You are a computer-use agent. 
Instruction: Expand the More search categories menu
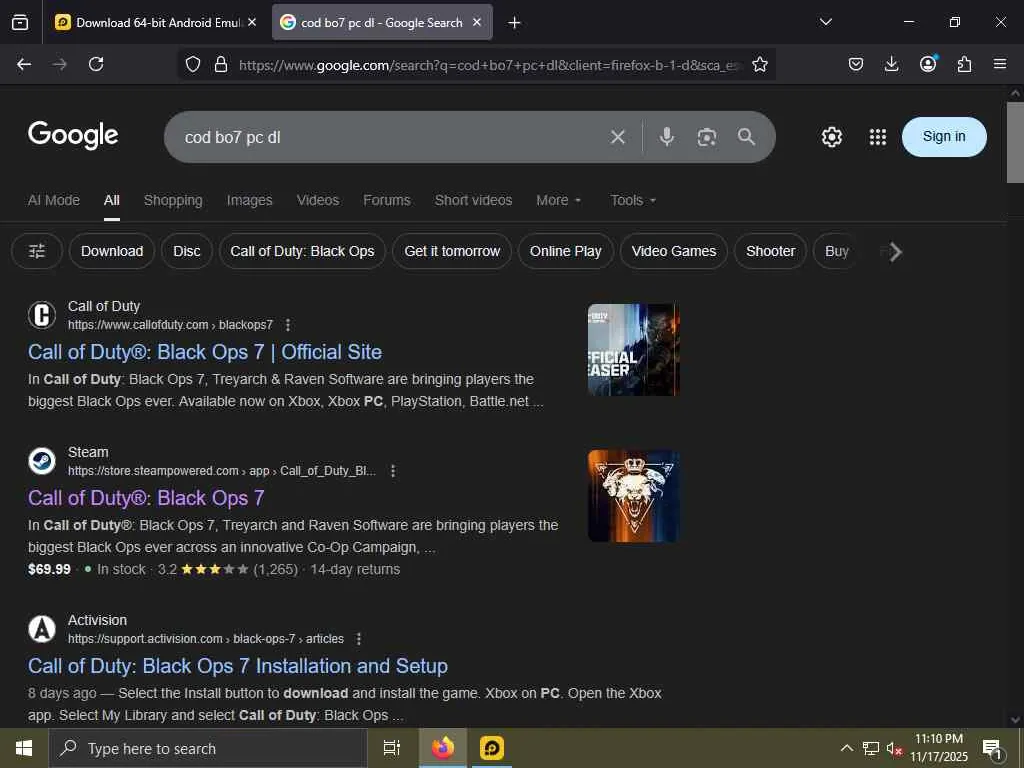pos(558,200)
